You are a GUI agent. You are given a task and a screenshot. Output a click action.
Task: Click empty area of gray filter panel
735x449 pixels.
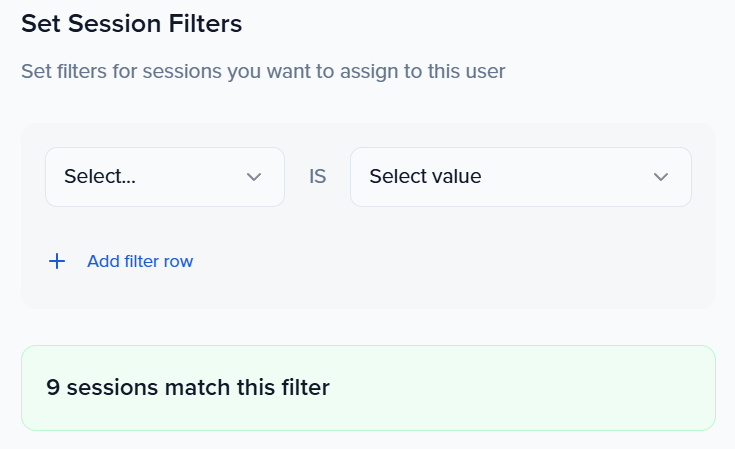pyautogui.click(x=450, y=262)
